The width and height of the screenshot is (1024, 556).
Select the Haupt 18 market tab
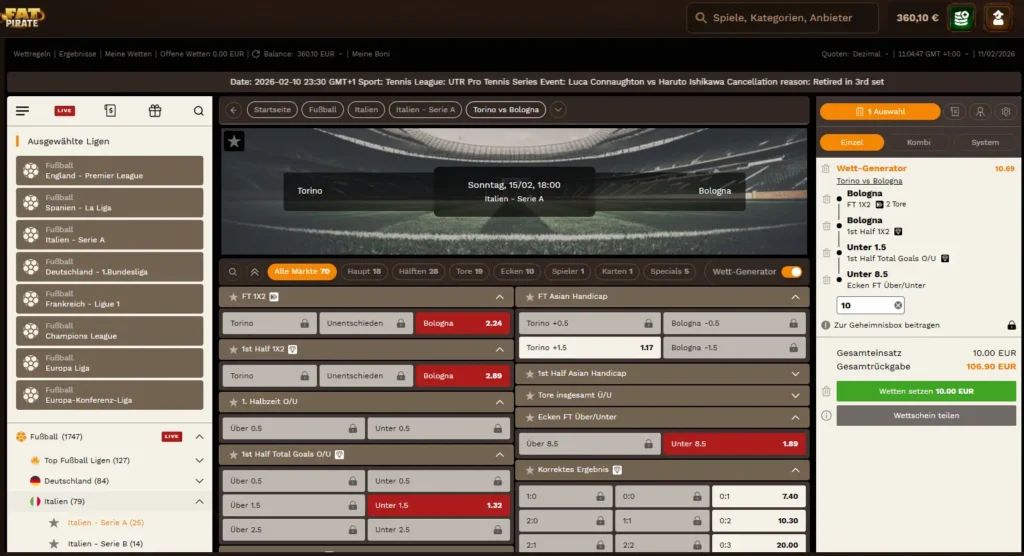(364, 272)
